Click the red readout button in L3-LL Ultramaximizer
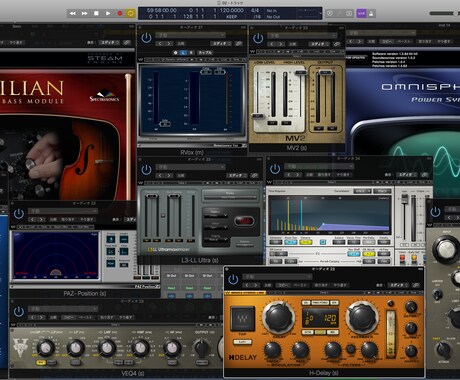 [244, 221]
